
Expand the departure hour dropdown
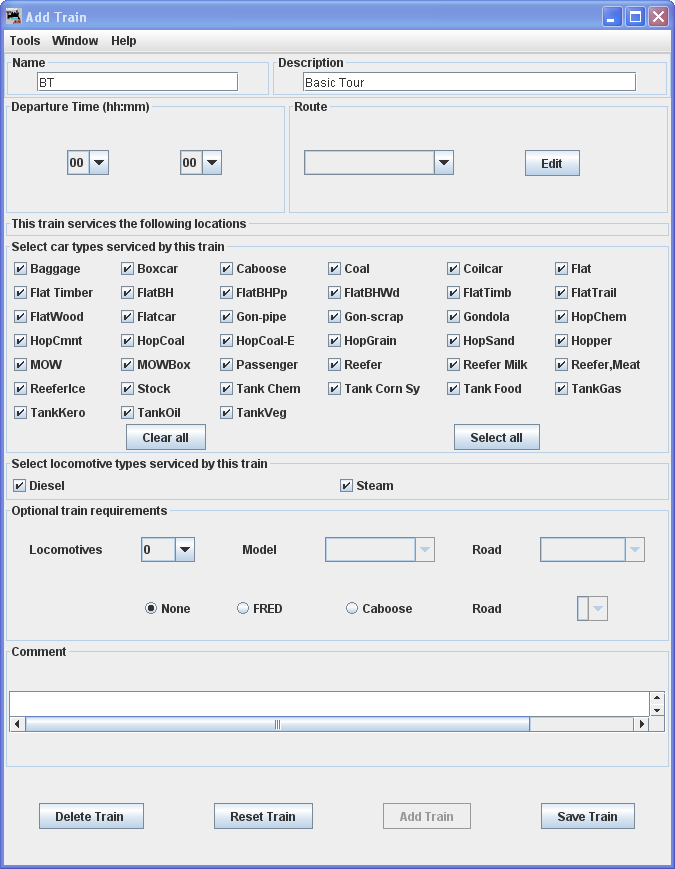point(99,163)
